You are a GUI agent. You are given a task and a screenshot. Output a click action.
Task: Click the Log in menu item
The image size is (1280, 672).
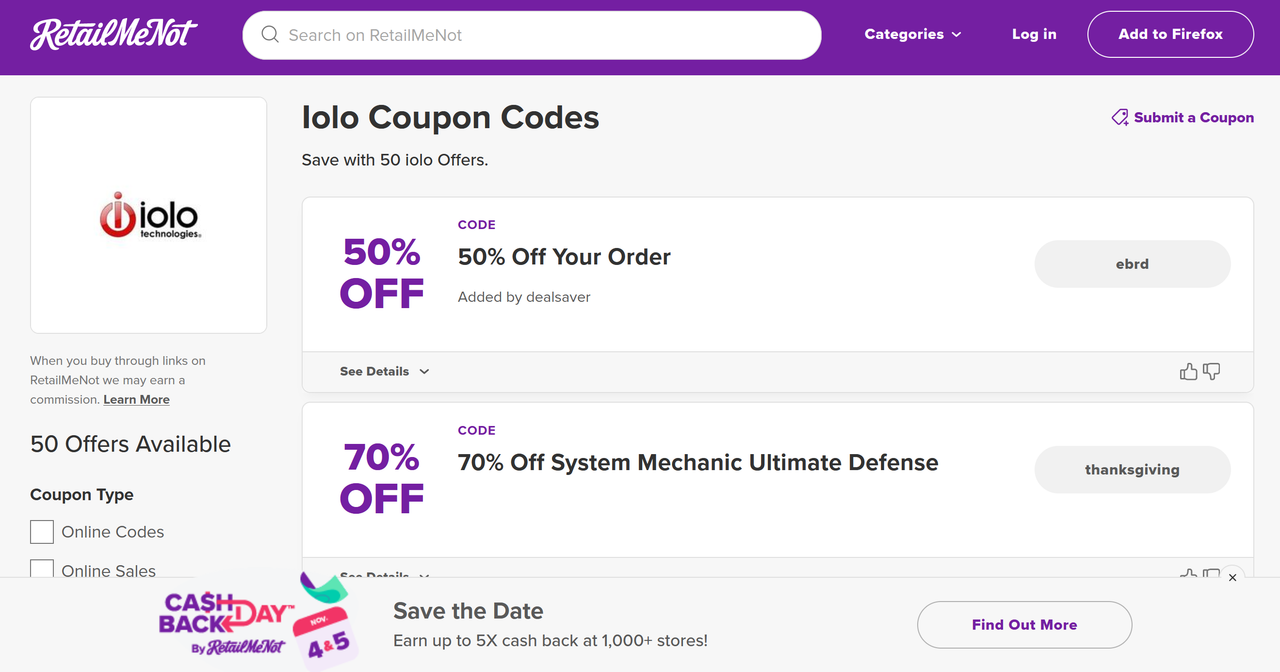pos(1034,34)
